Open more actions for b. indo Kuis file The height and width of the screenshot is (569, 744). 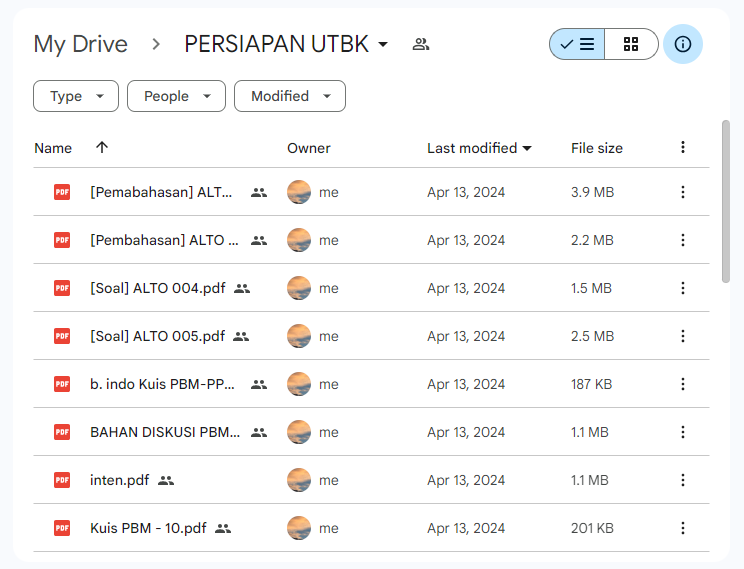(x=683, y=384)
